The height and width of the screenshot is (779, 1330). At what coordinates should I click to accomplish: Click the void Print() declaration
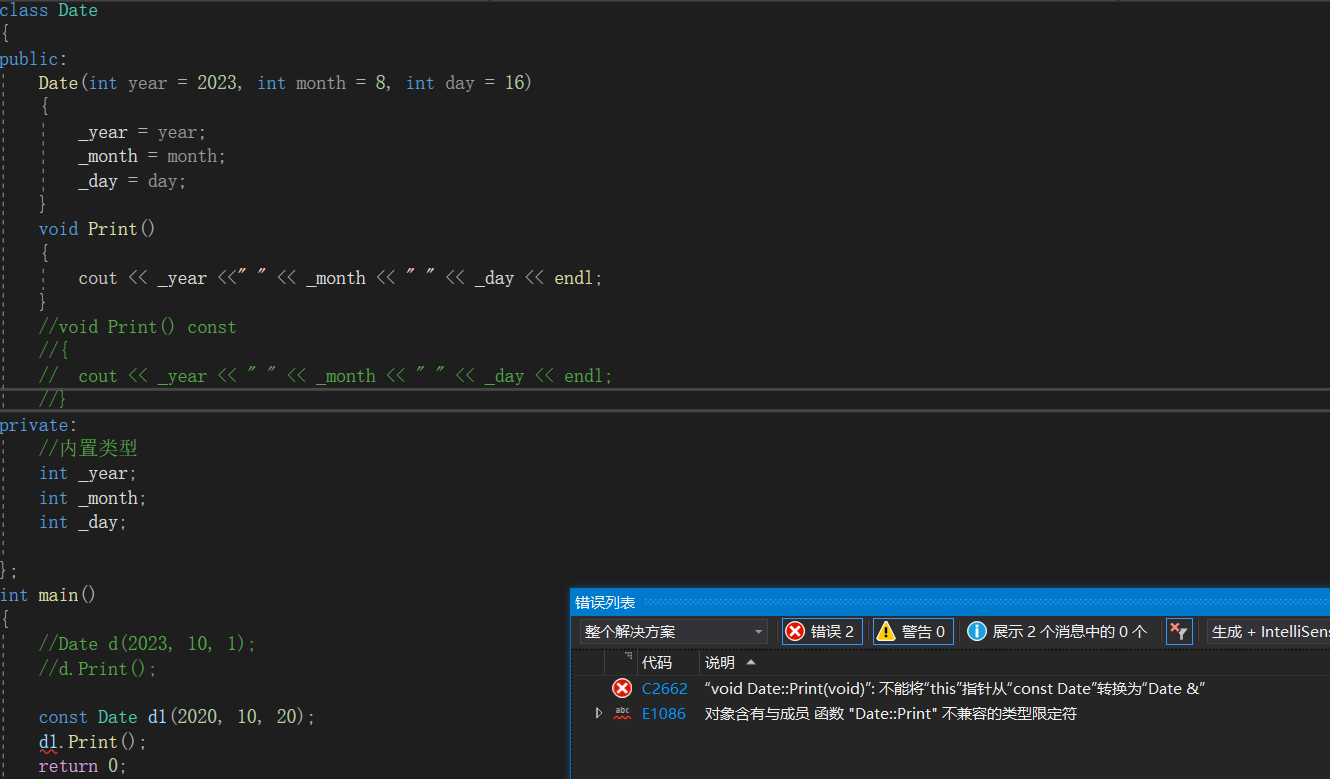coord(97,229)
